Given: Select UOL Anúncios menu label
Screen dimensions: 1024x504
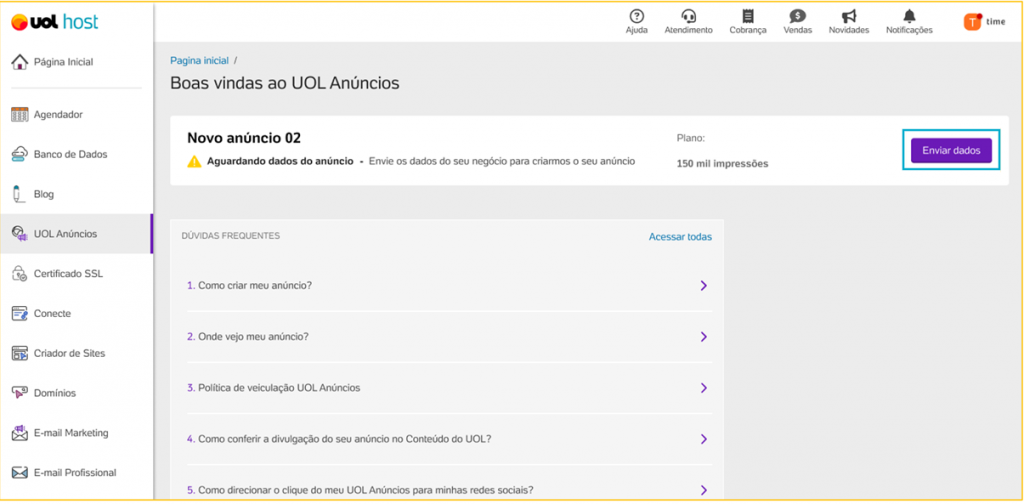Looking at the screenshot, I should pyautogui.click(x=65, y=234).
